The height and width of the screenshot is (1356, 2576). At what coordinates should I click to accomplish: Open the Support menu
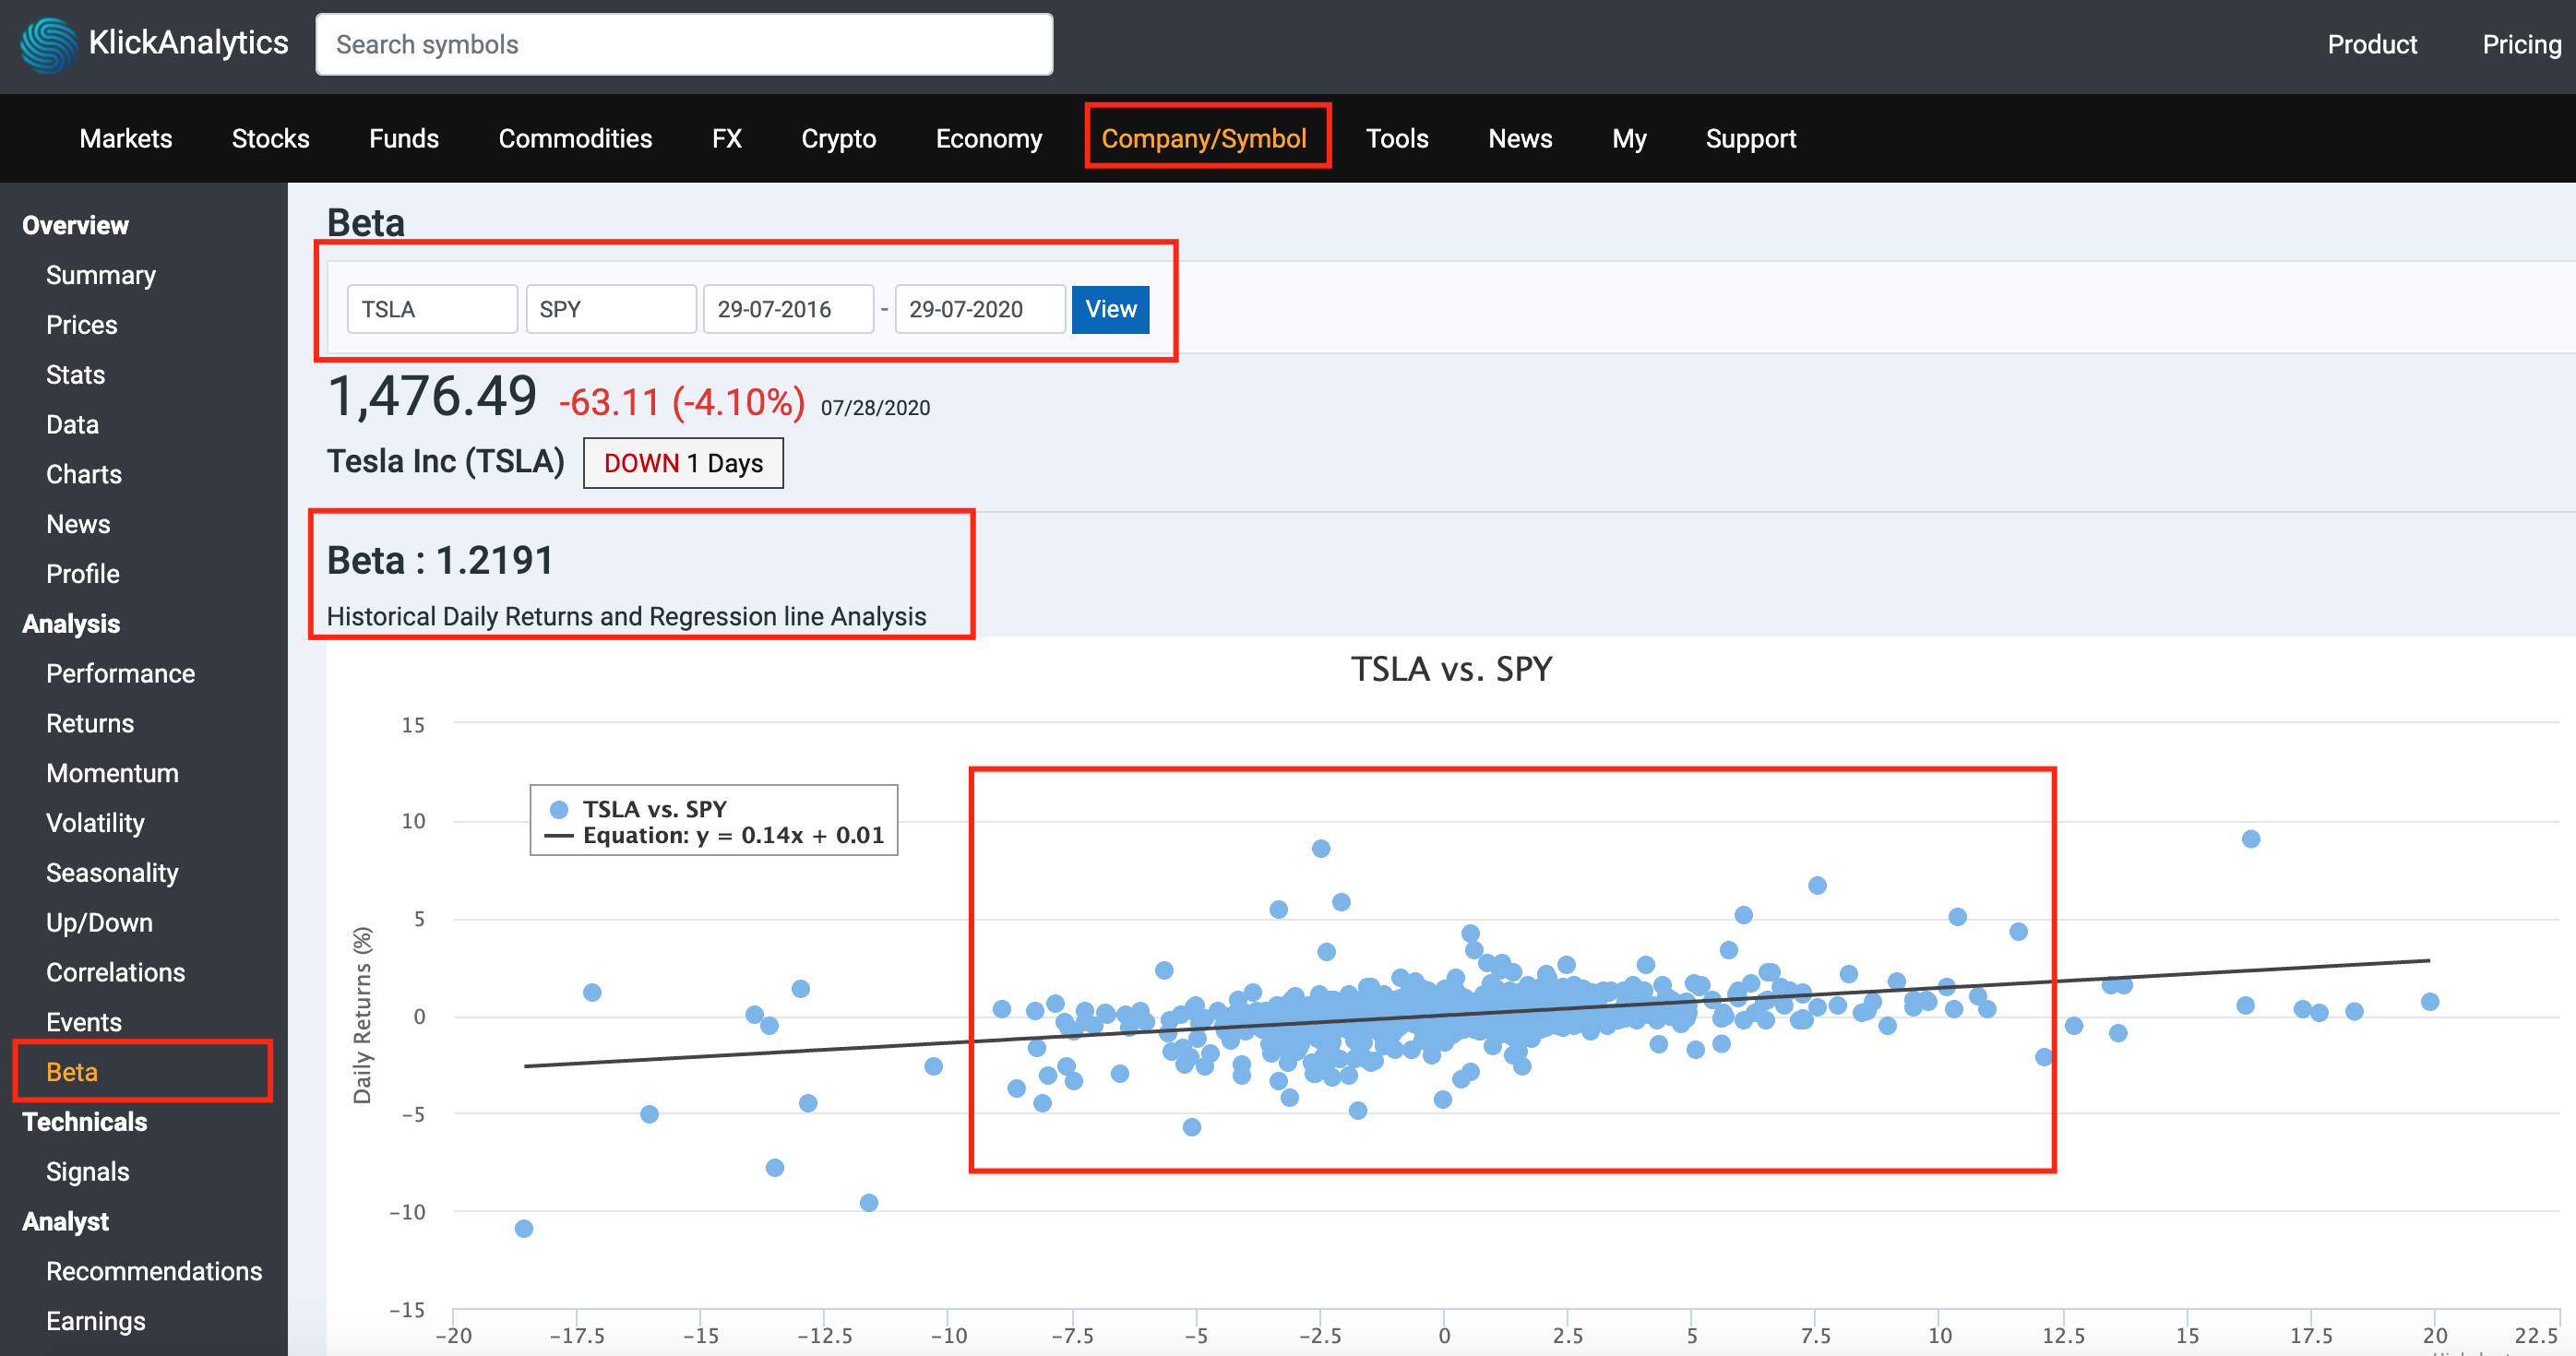click(1750, 138)
